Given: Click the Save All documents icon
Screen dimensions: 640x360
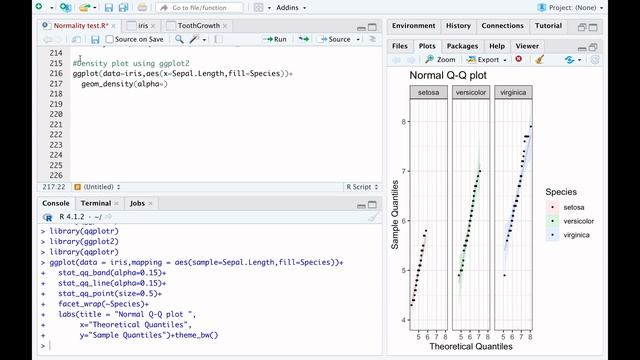Looking at the screenshot, I should (x=123, y=7).
